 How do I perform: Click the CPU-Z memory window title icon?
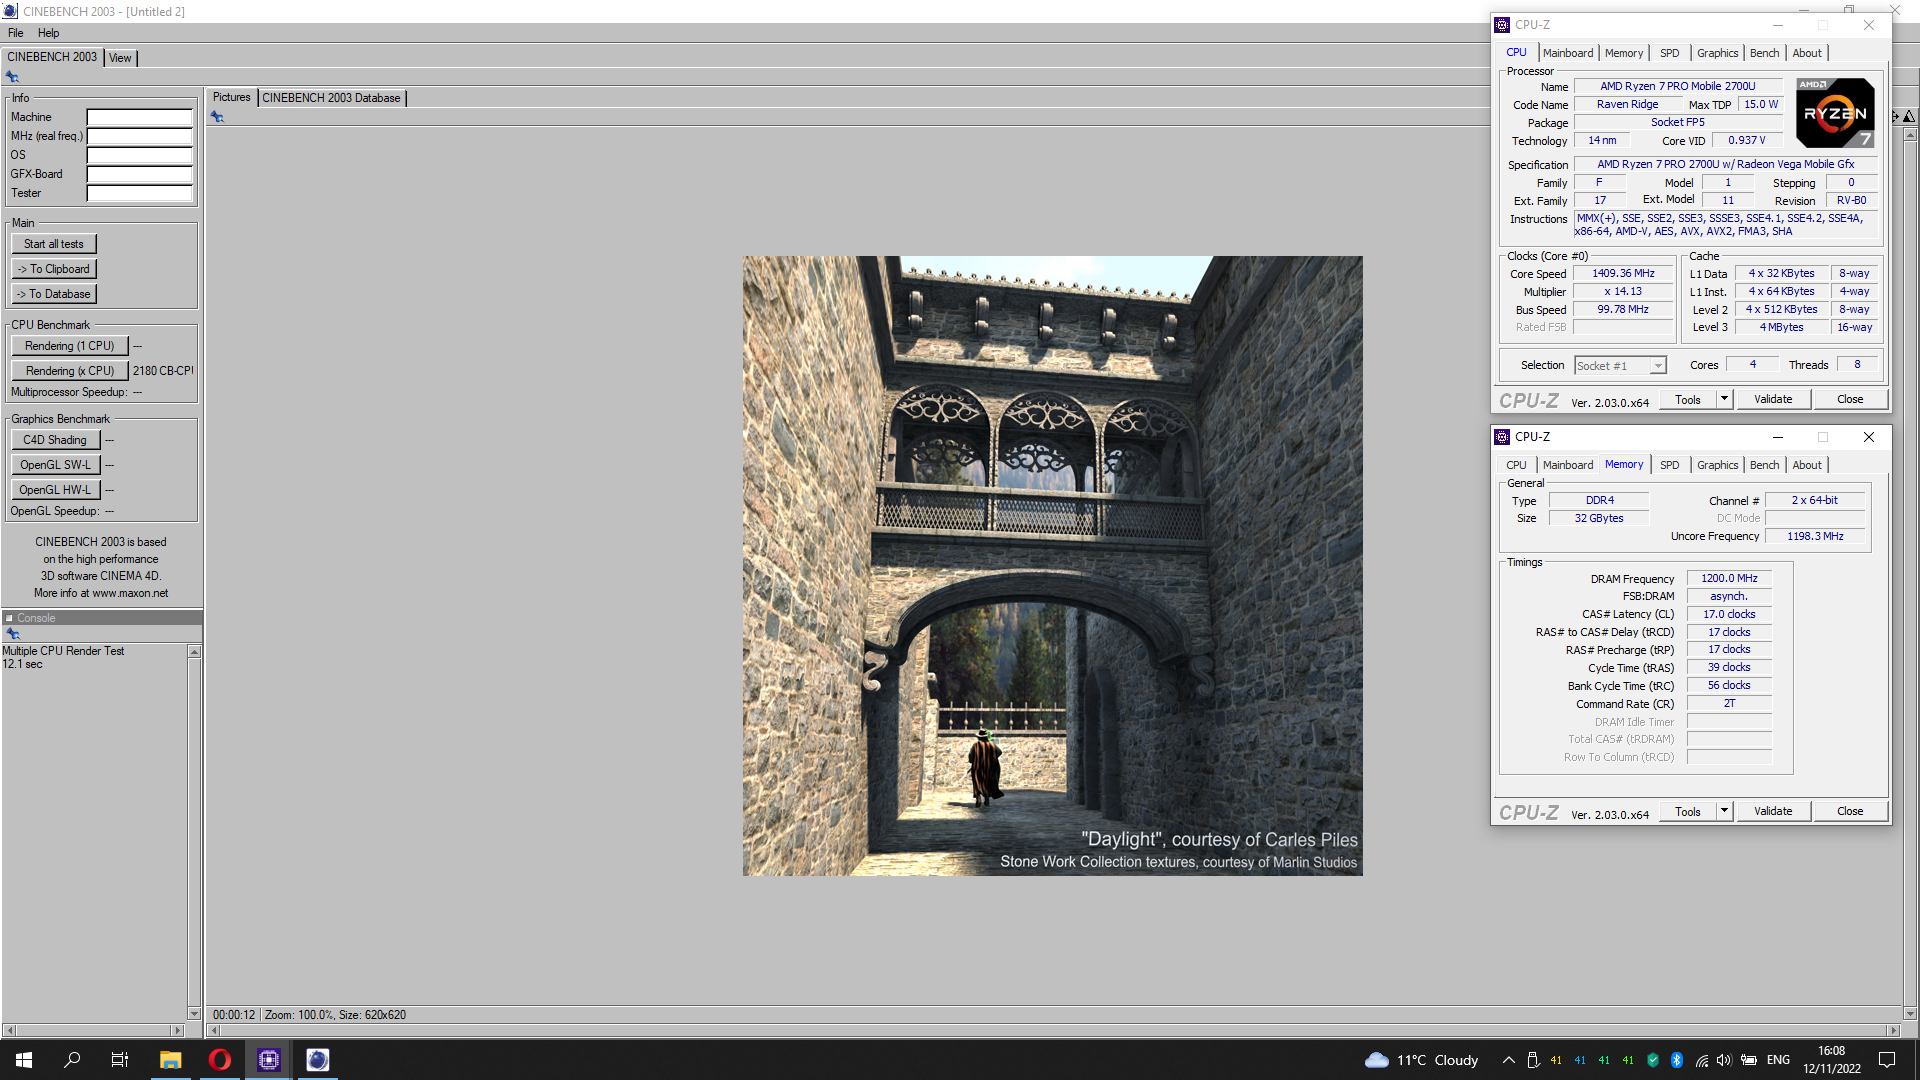[1502, 437]
